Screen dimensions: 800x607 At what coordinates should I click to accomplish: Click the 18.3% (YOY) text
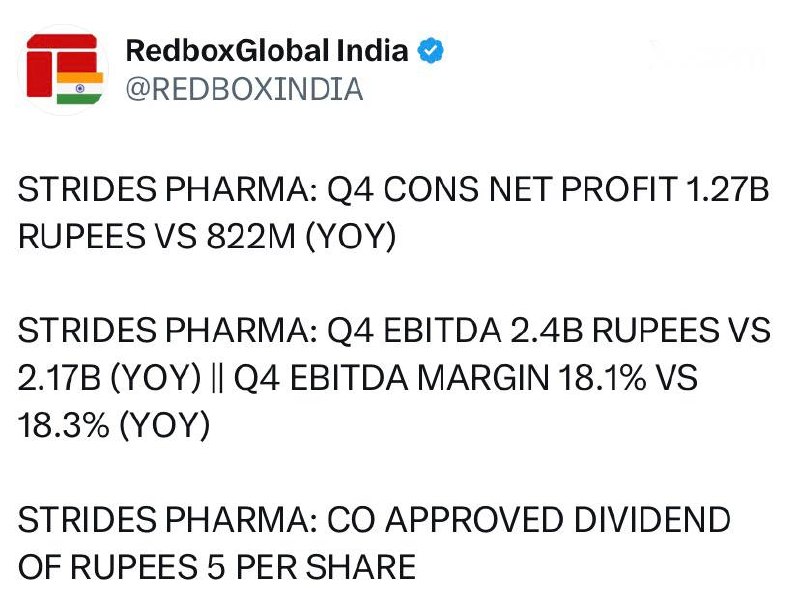[114, 425]
